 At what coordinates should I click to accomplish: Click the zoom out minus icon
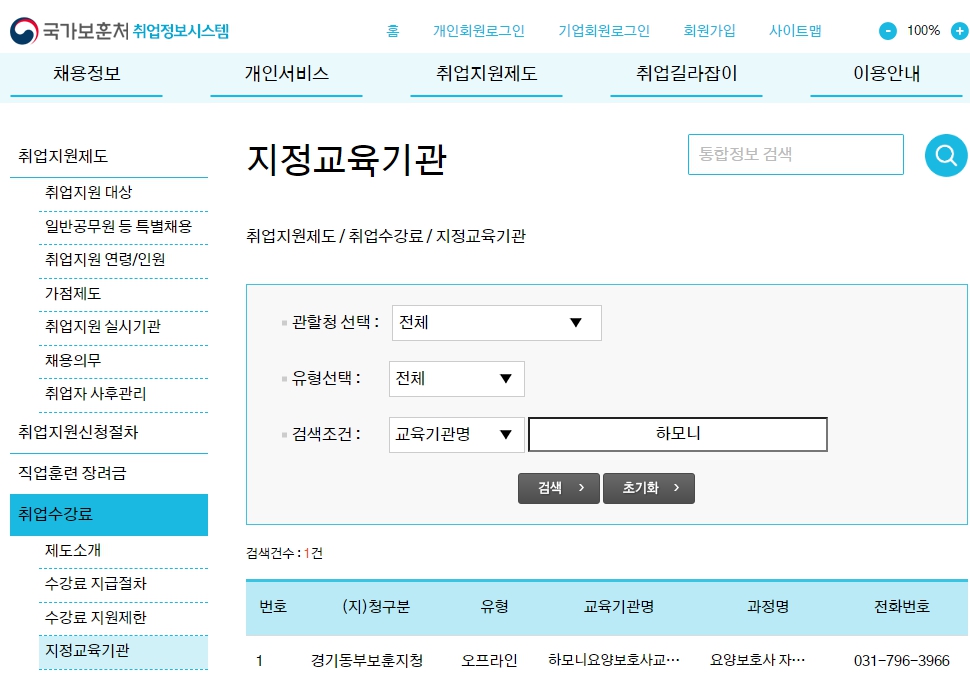pos(888,31)
